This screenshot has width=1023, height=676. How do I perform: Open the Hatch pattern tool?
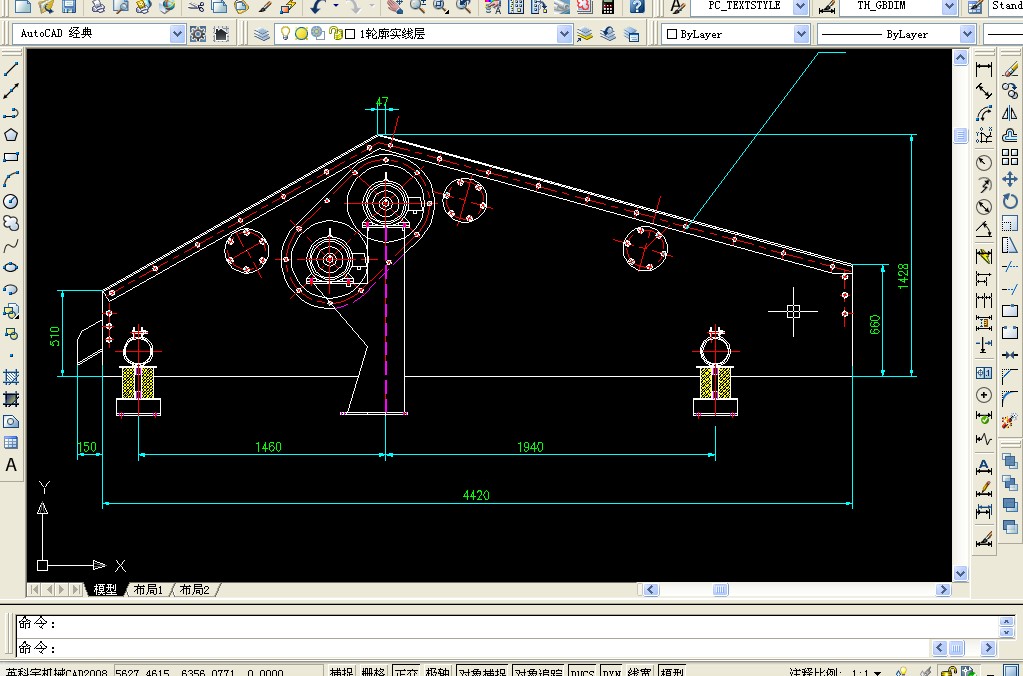(11, 377)
